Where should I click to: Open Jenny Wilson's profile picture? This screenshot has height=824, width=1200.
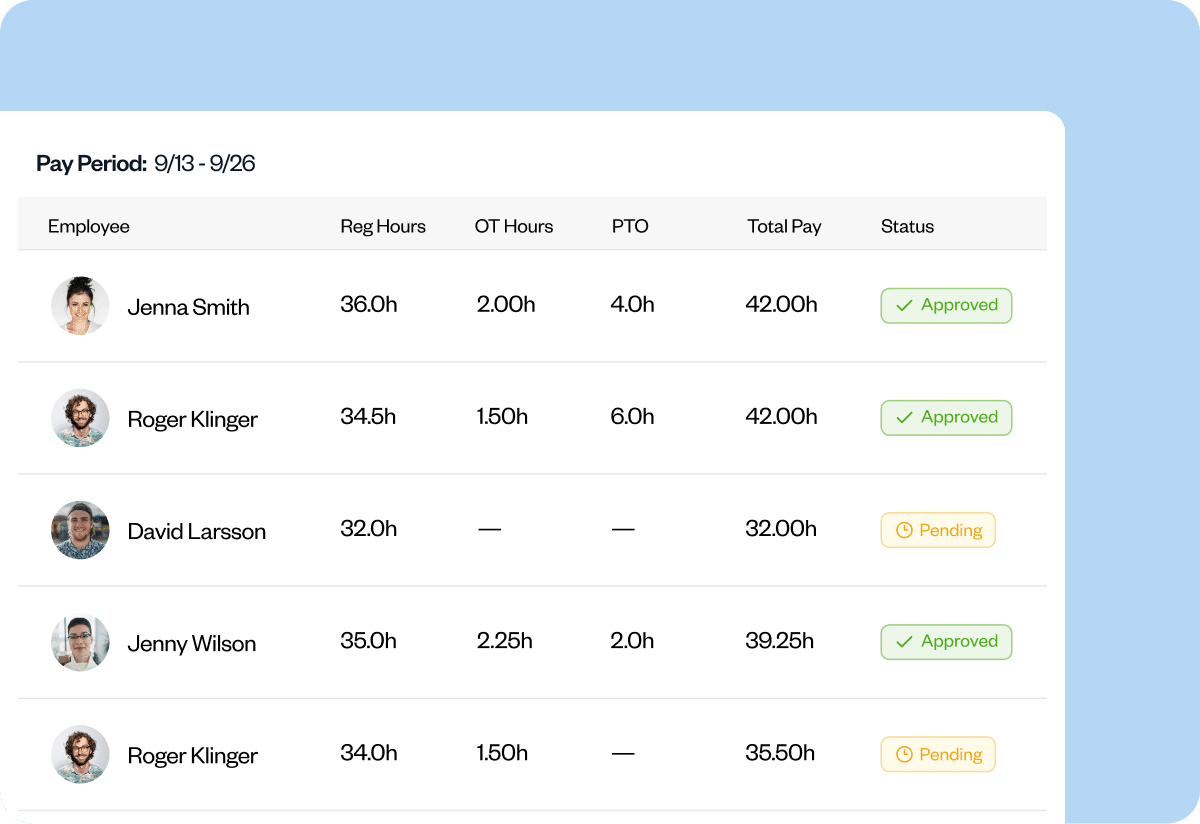80,642
